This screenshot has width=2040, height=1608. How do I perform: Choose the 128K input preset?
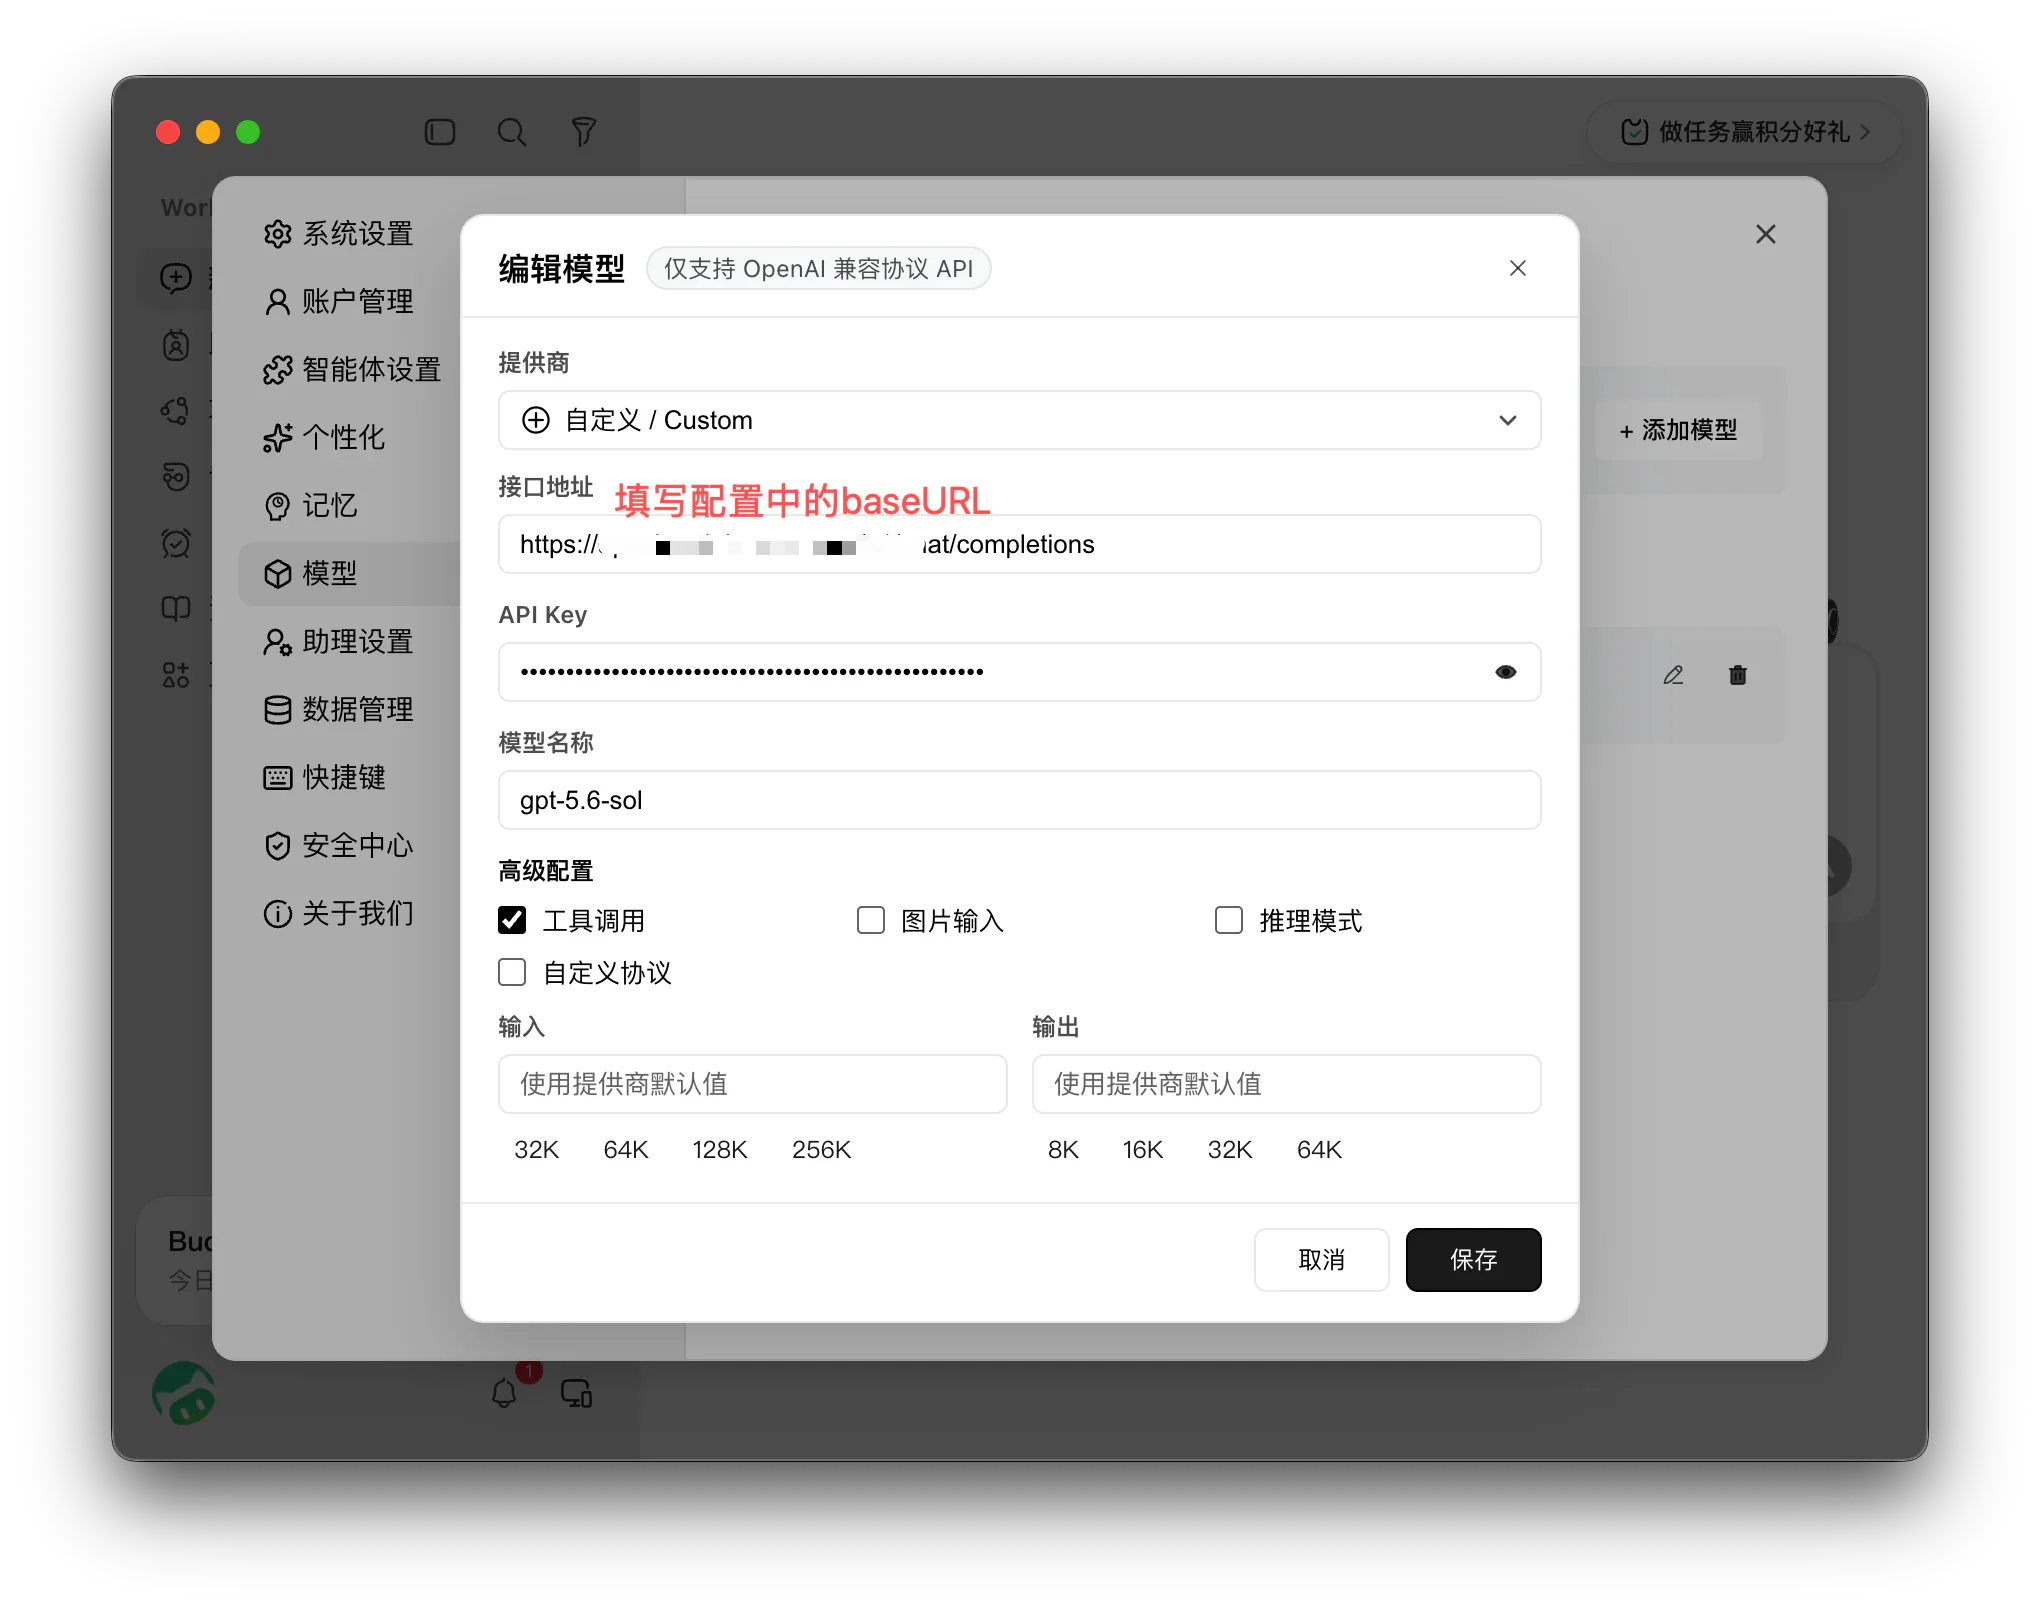click(x=720, y=1150)
